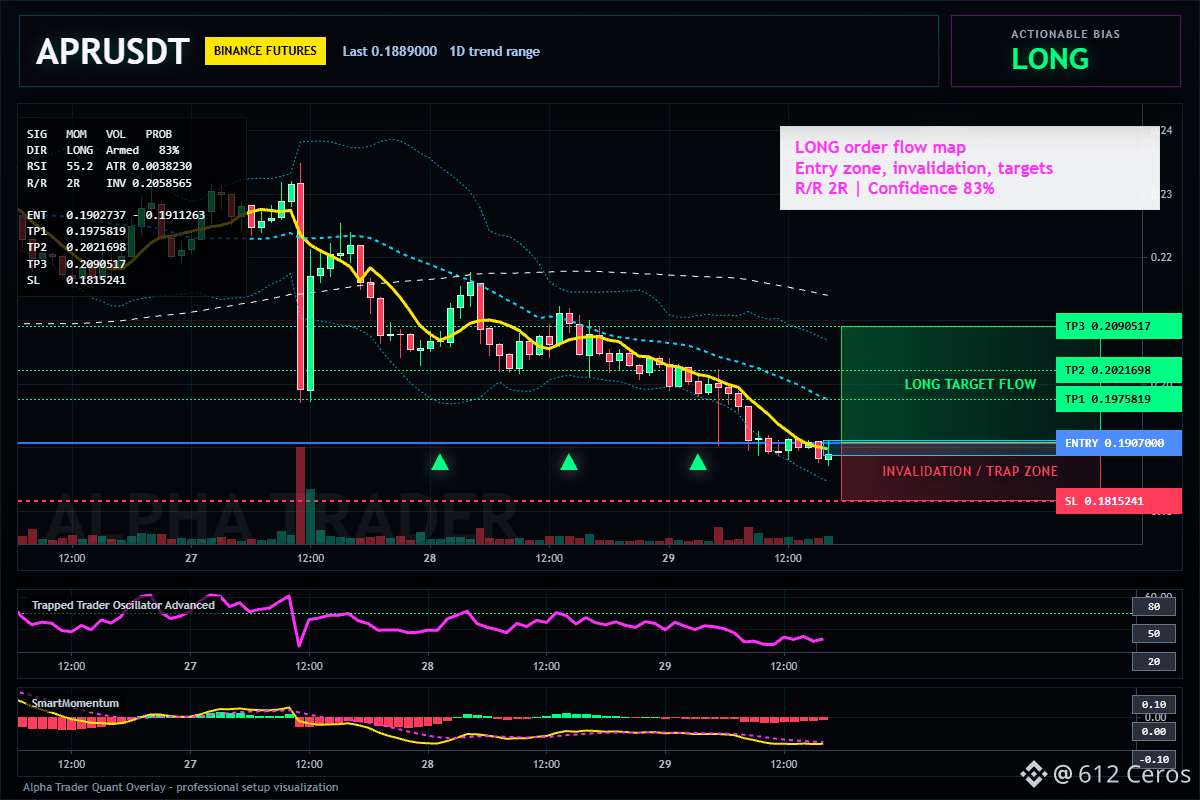Click the ACTIONABLE BIAS heading
Image resolution: width=1200 pixels, height=800 pixels.
pos(1065,34)
